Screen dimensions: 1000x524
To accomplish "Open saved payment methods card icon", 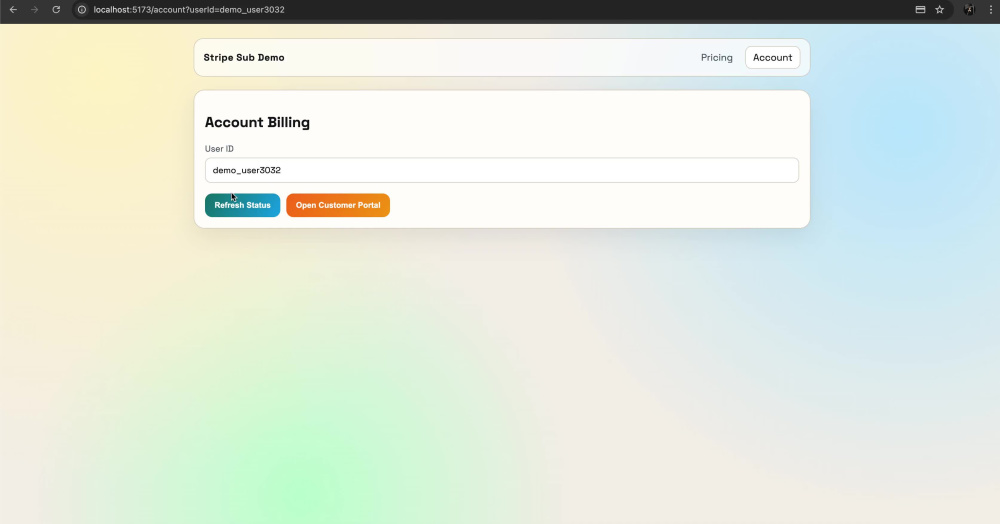I will point(920,10).
